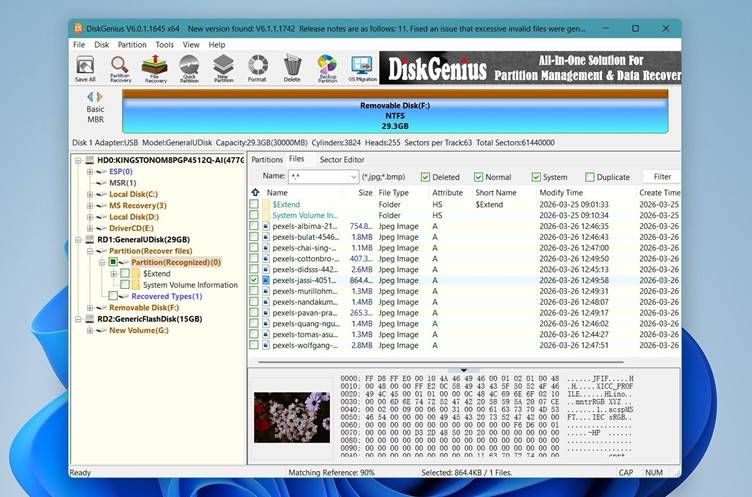Click the New Partition icon
The width and height of the screenshot is (752, 497).
pyautogui.click(x=223, y=68)
